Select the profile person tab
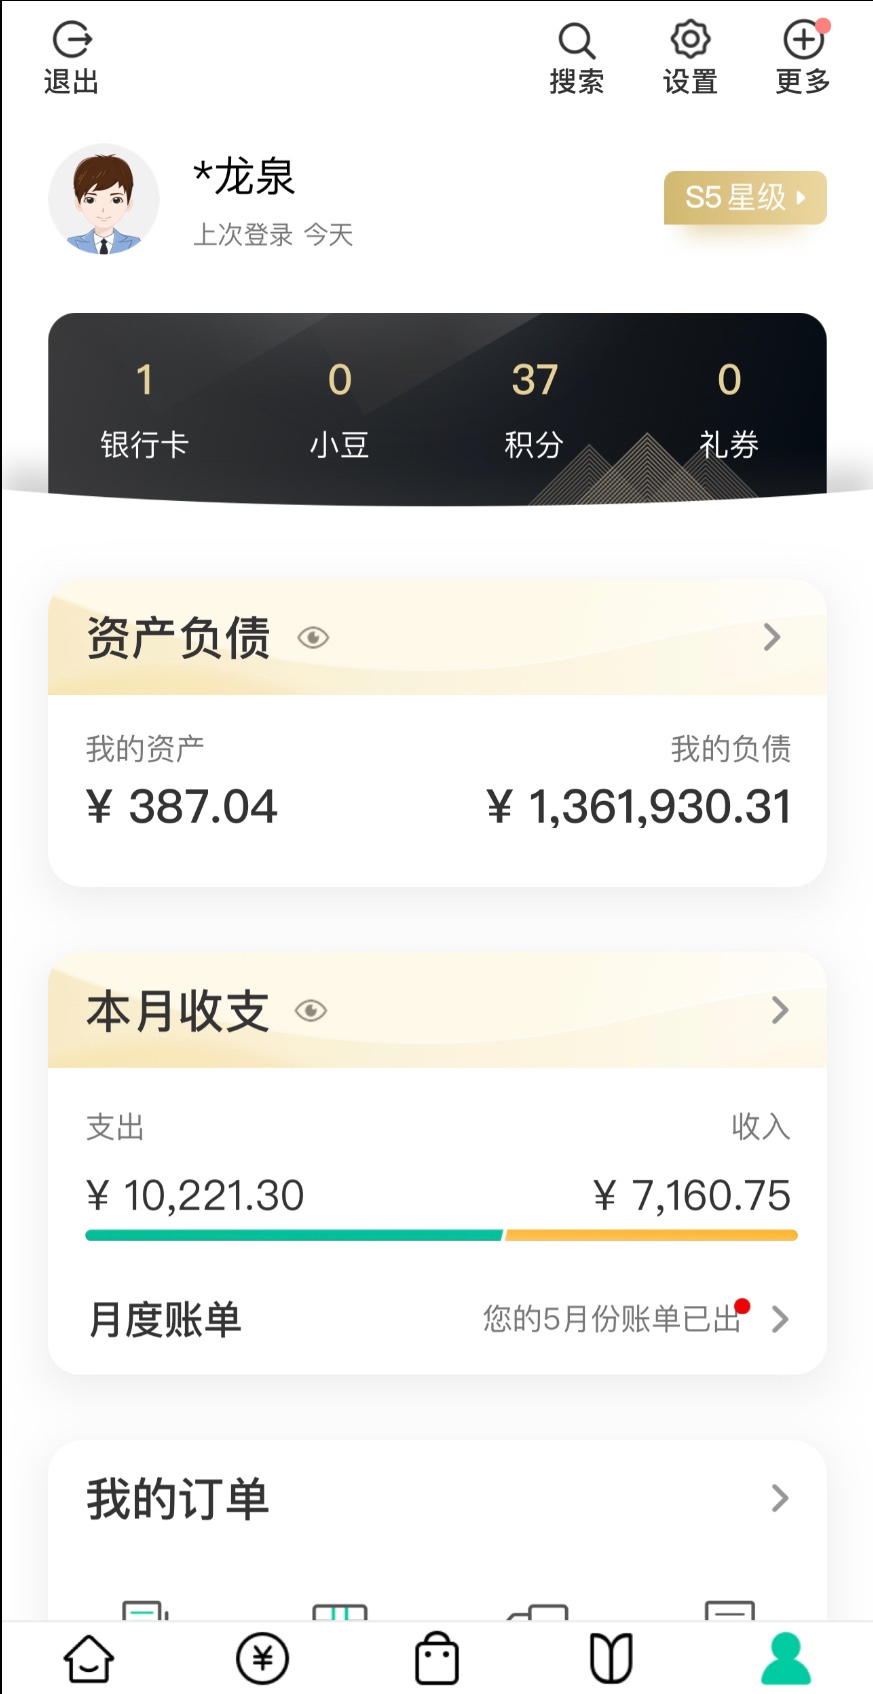Viewport: 873px width, 1694px height. click(x=786, y=1659)
